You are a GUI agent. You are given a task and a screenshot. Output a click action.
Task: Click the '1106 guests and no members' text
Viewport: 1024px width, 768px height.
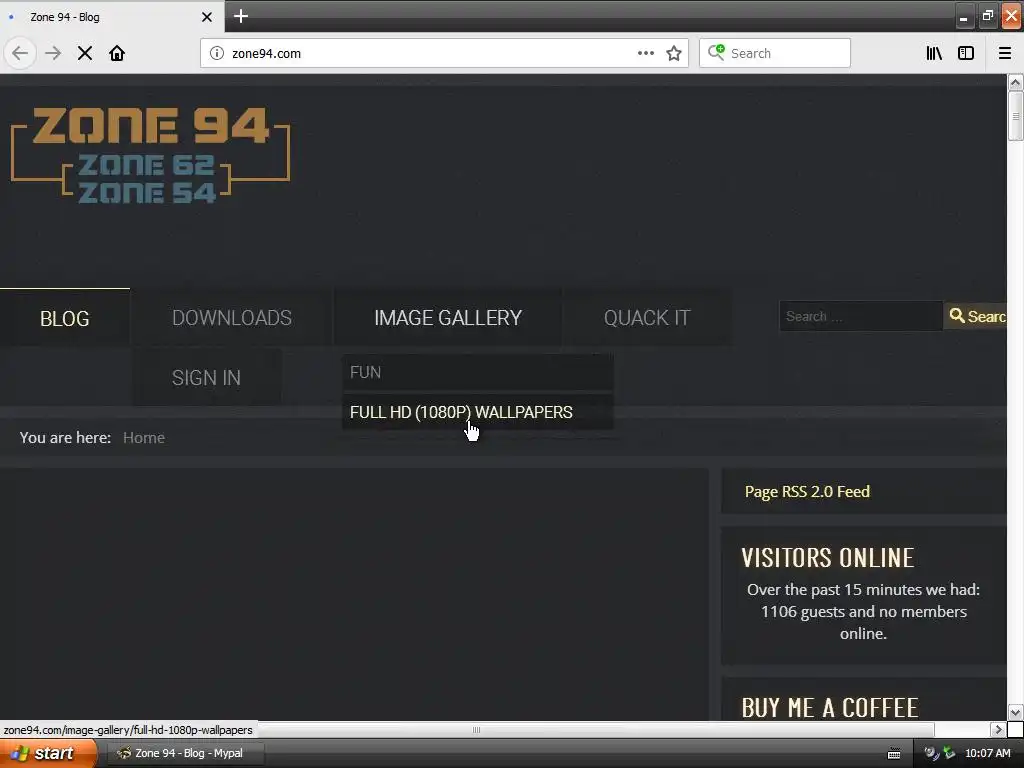(863, 611)
